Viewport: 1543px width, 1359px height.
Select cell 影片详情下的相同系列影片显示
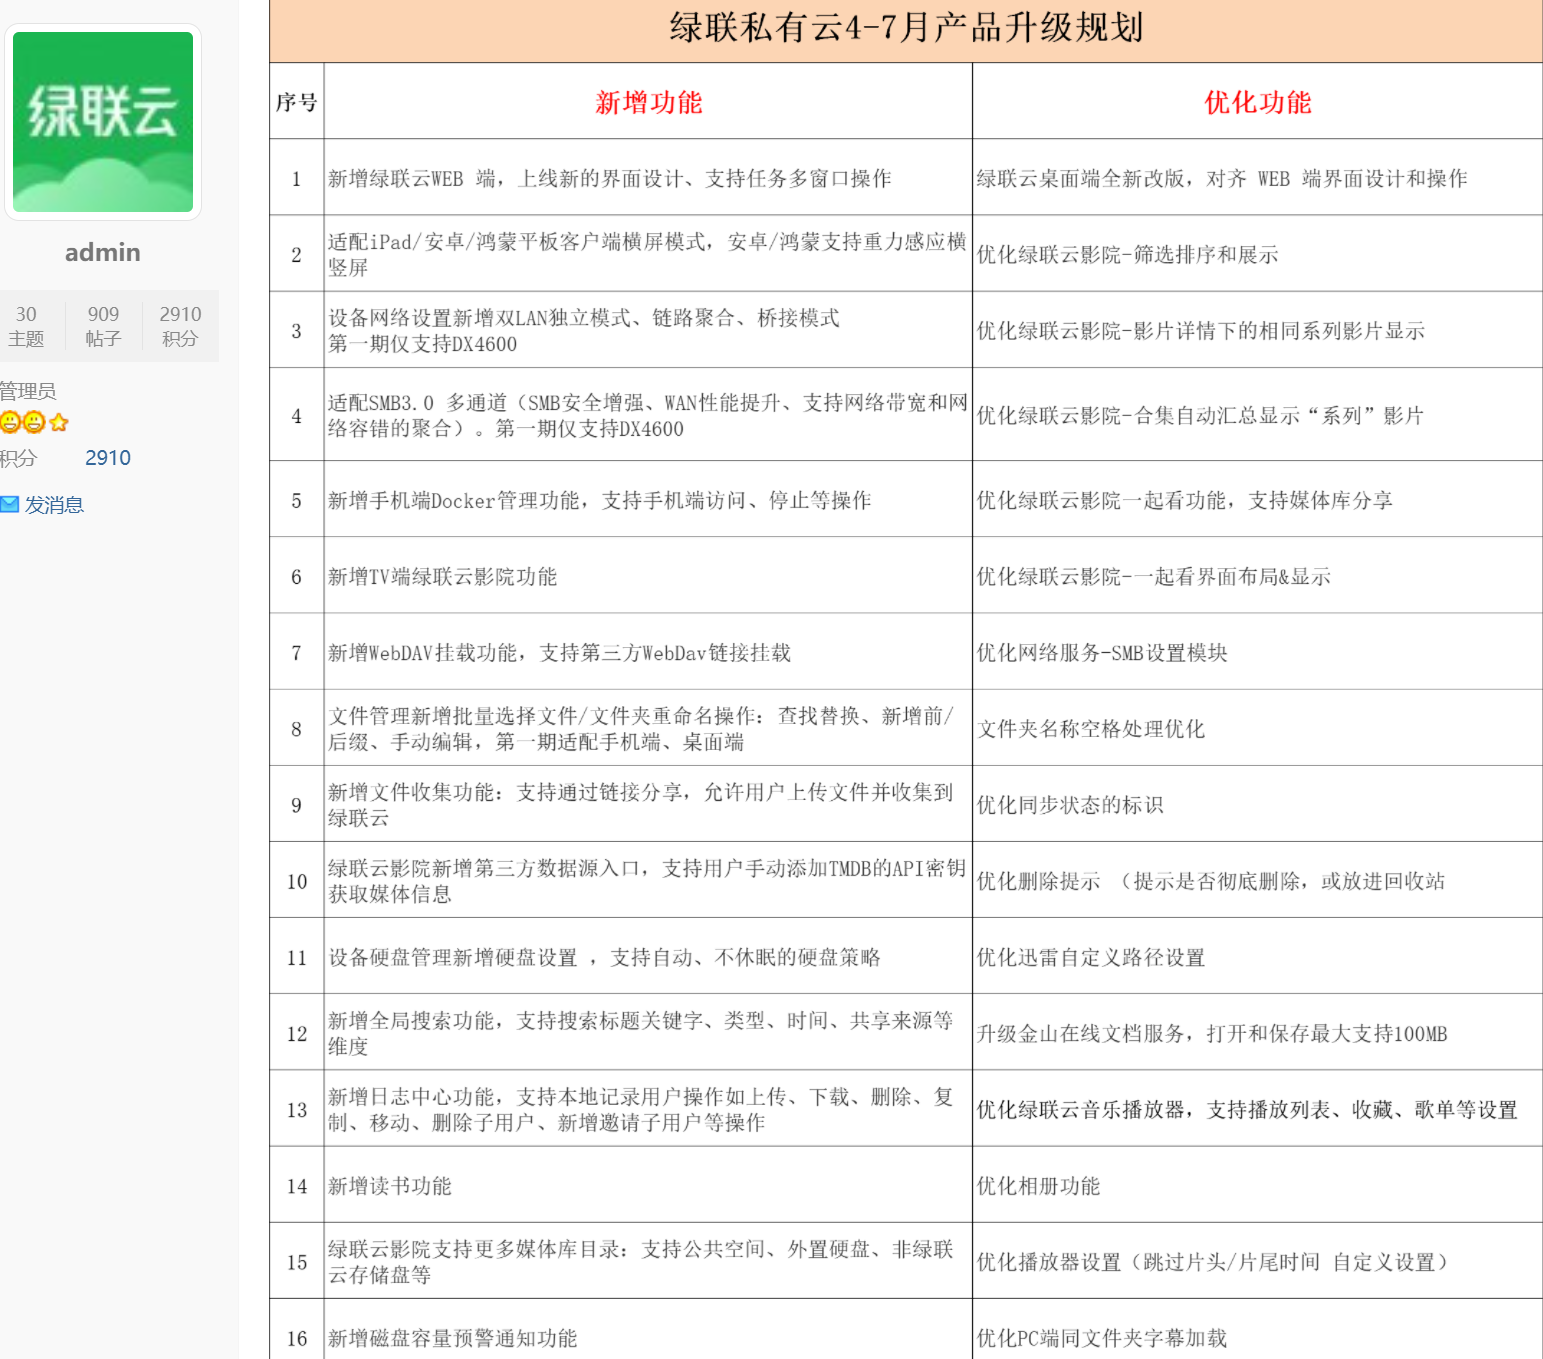pyautogui.click(x=1257, y=330)
